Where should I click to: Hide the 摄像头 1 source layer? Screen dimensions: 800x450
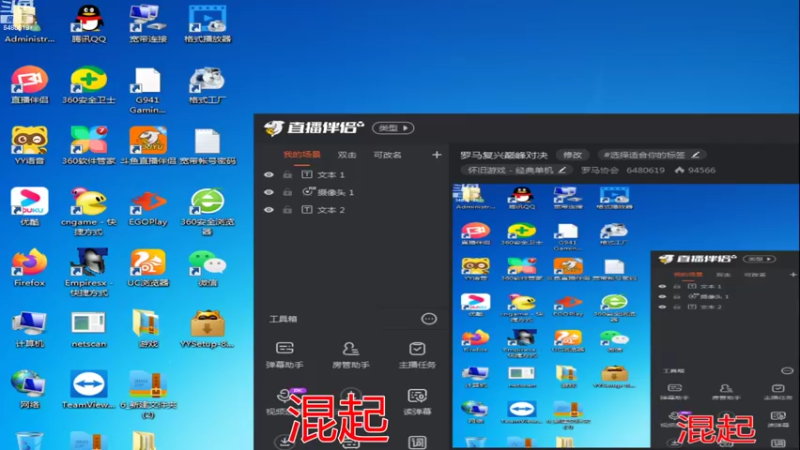(x=269, y=192)
